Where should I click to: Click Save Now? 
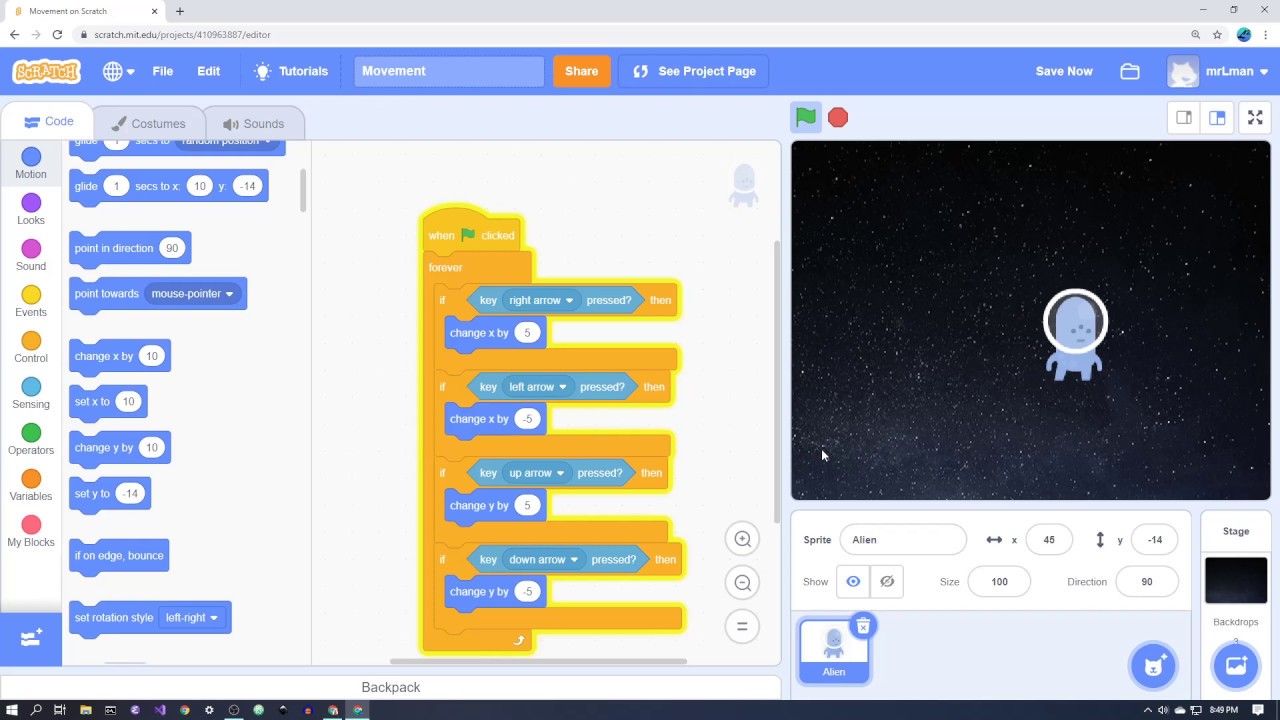point(1064,71)
